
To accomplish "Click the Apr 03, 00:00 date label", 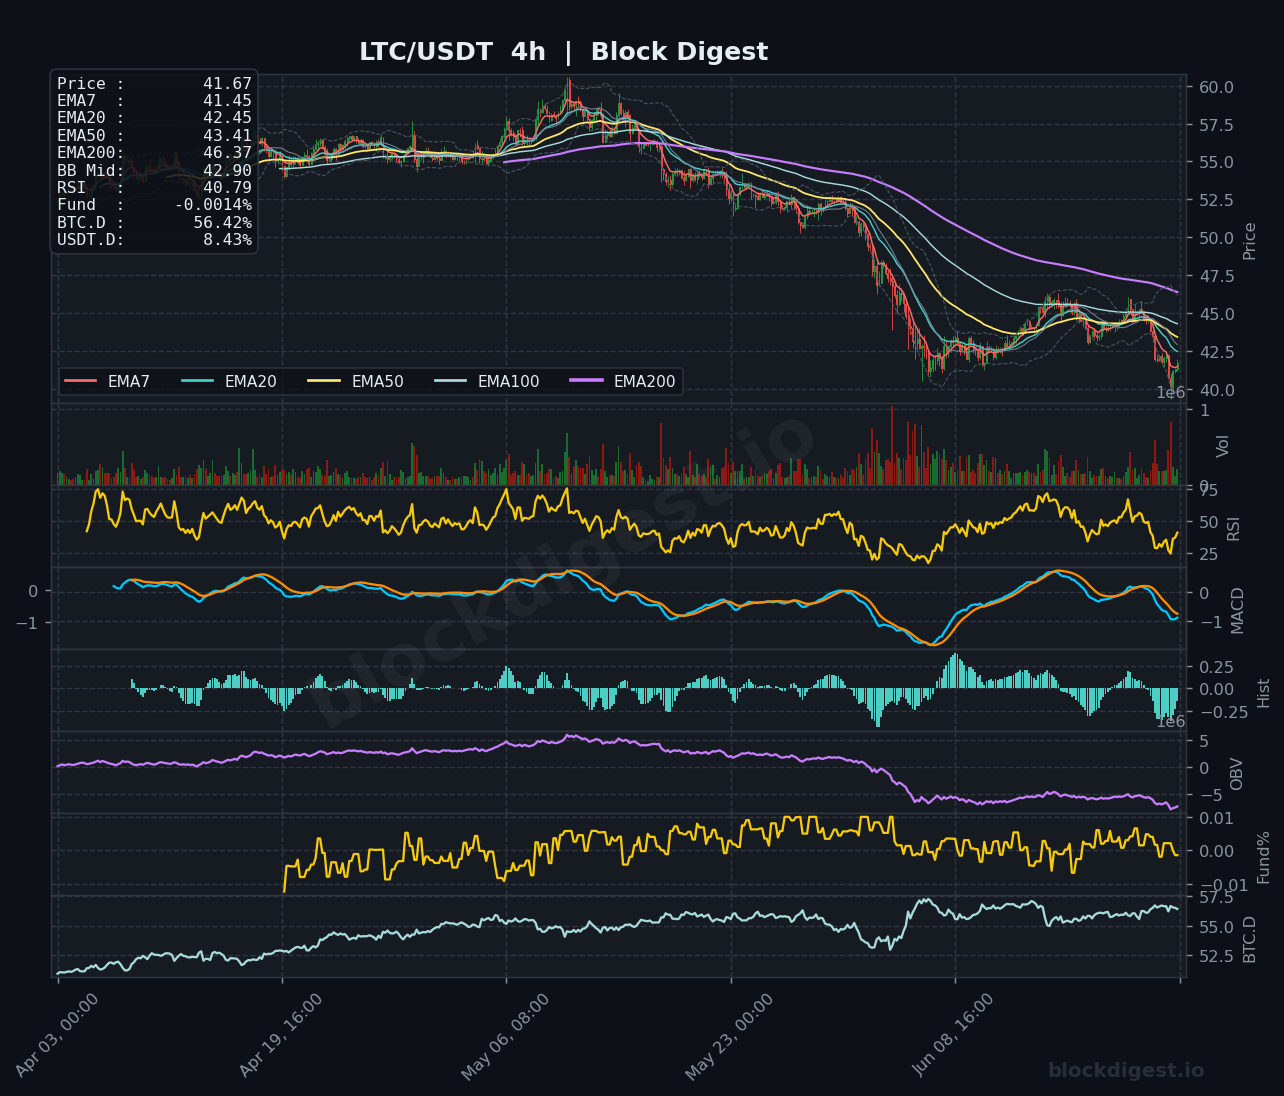I will click(57, 1036).
